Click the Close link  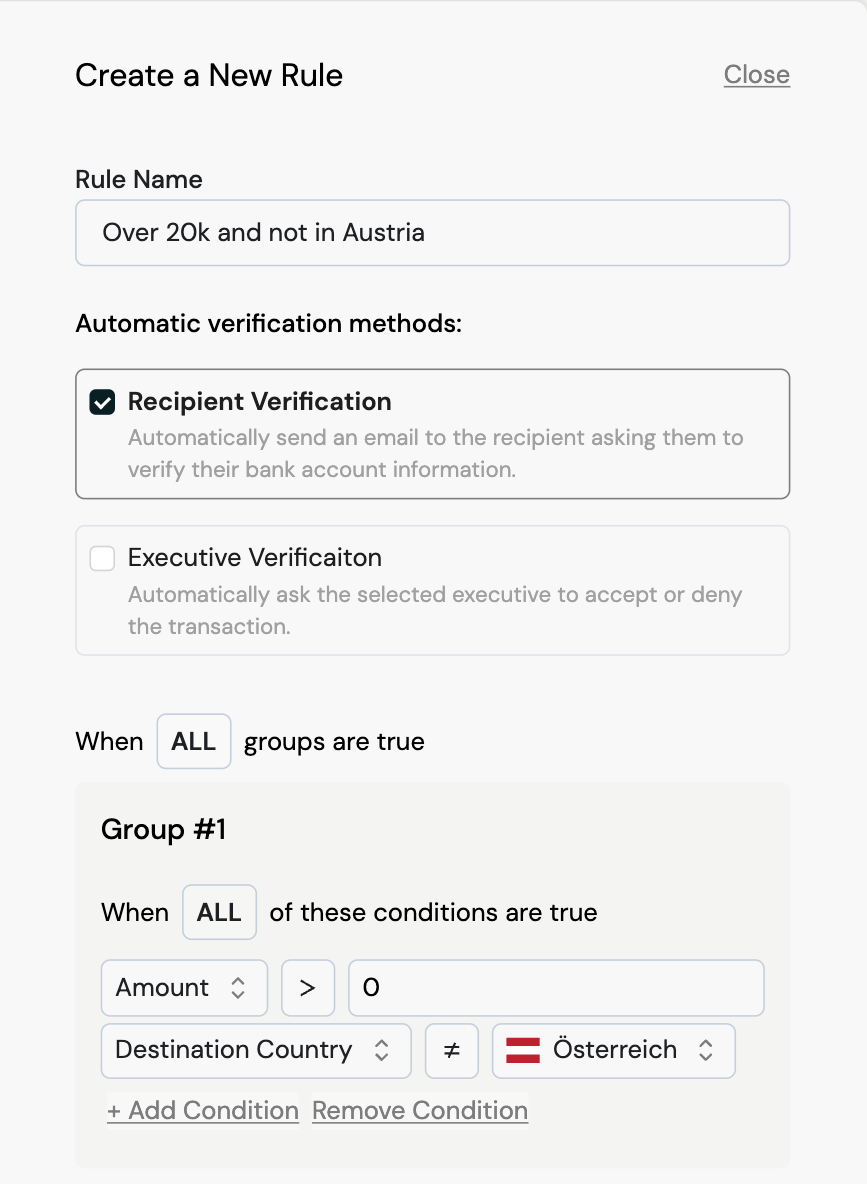[756, 74]
